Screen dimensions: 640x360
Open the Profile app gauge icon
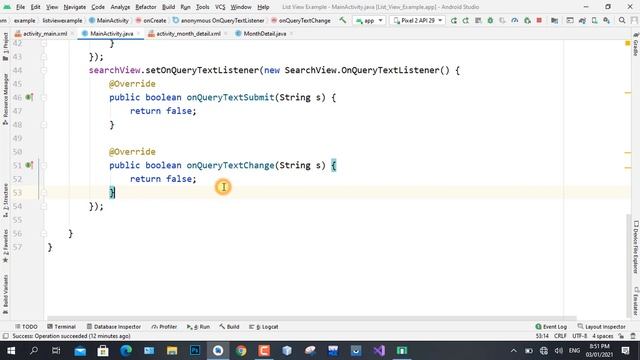(x=515, y=20)
